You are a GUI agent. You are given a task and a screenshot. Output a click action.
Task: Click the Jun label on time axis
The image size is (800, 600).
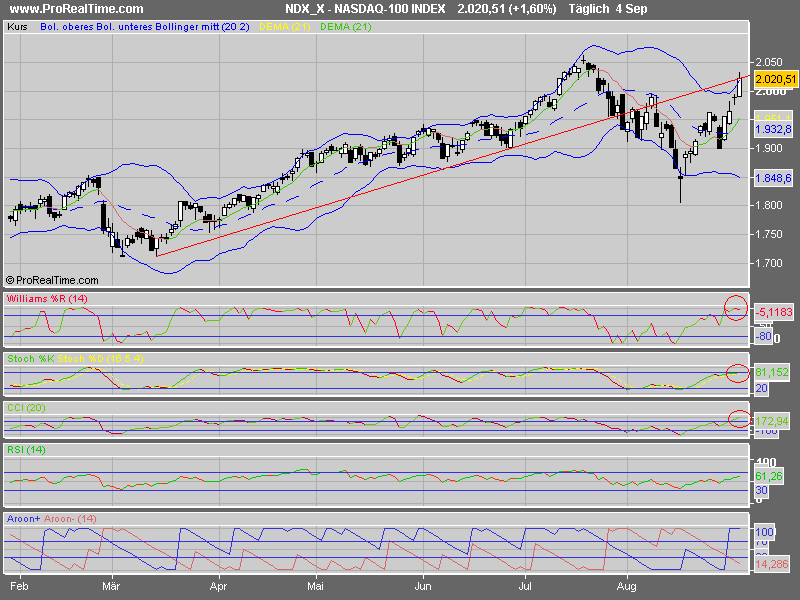(x=423, y=586)
